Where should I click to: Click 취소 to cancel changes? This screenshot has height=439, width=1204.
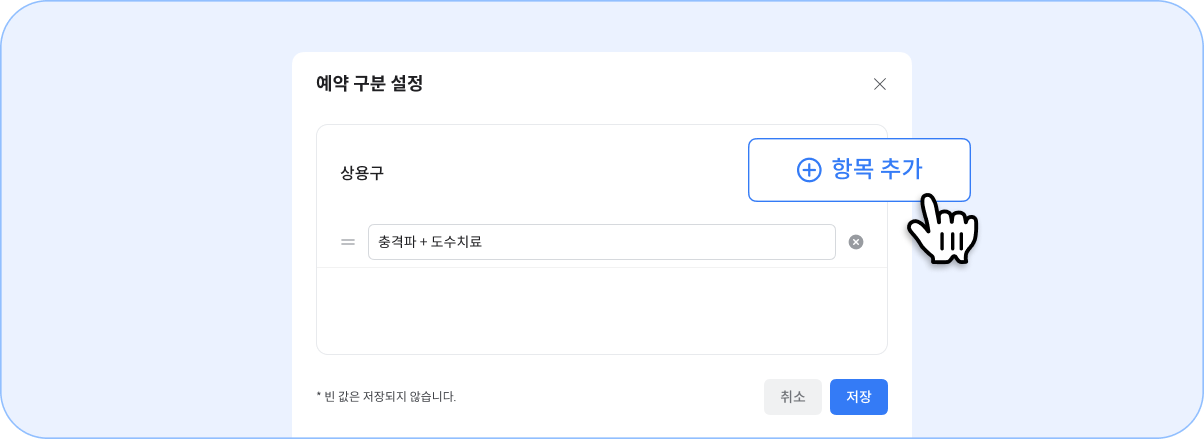[793, 397]
